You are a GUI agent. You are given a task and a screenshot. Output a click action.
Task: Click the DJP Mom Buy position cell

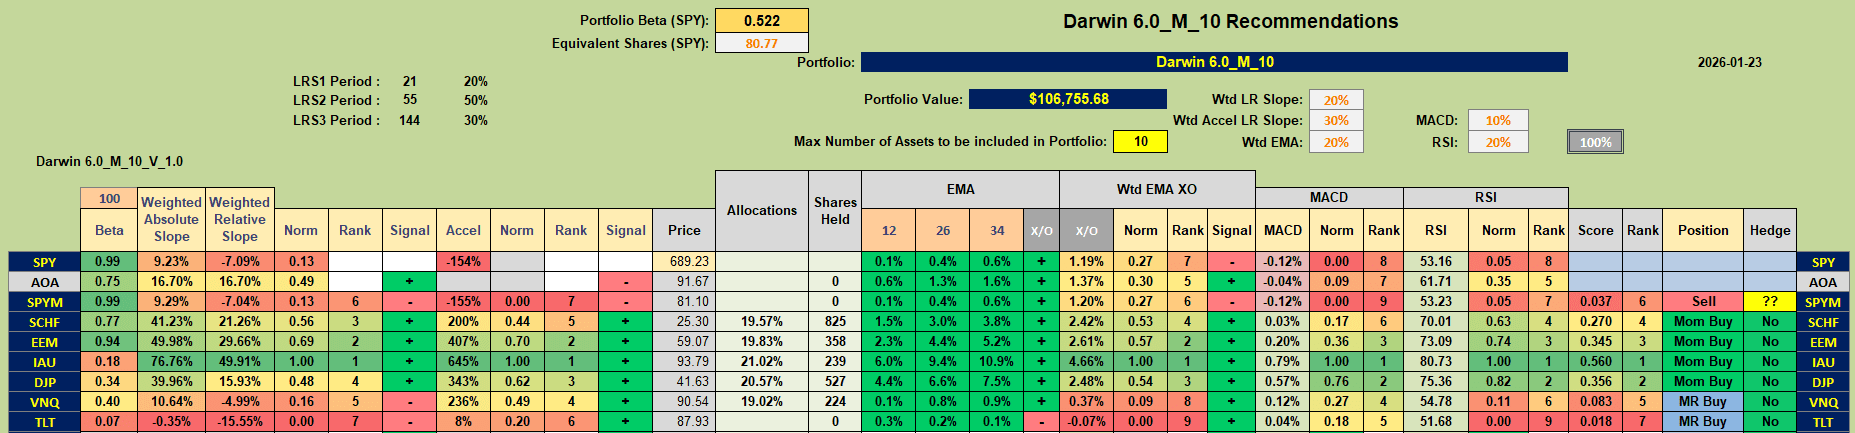tap(1703, 381)
